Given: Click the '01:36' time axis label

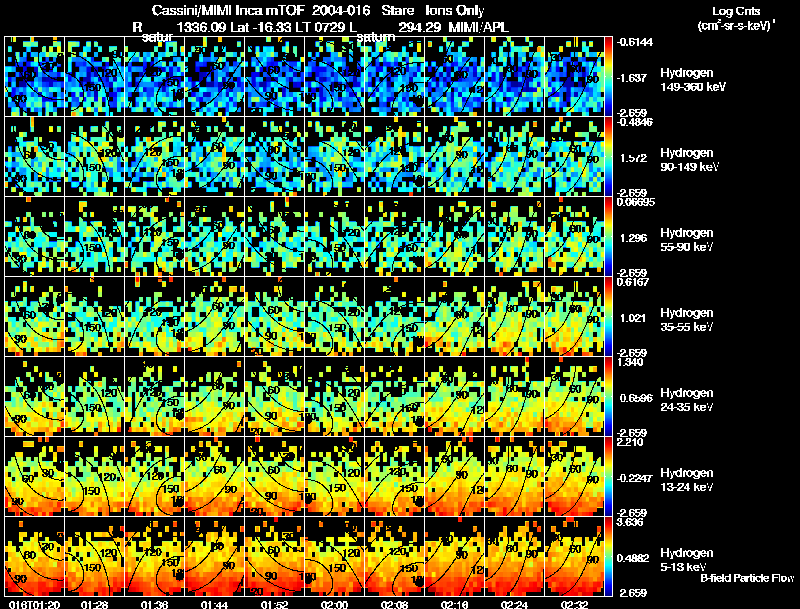Looking at the screenshot, I should coord(155,604).
